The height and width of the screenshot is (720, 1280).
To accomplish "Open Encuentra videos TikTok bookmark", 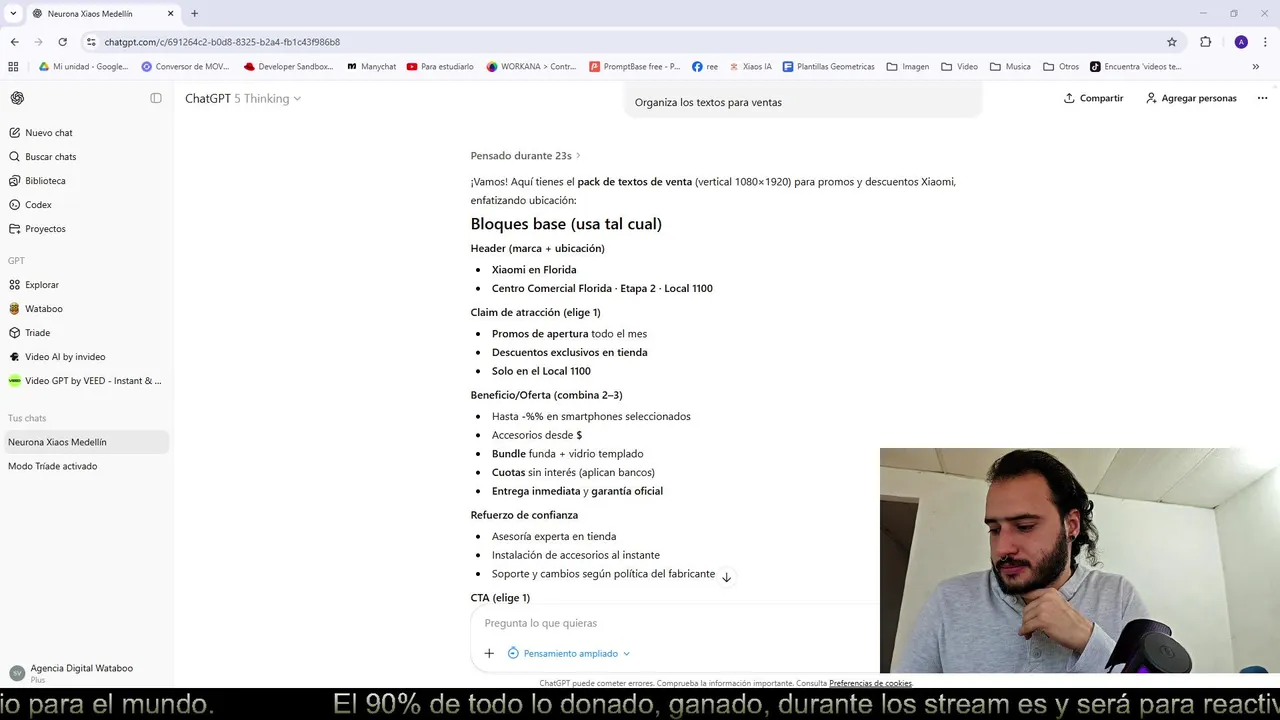I will point(1136,67).
